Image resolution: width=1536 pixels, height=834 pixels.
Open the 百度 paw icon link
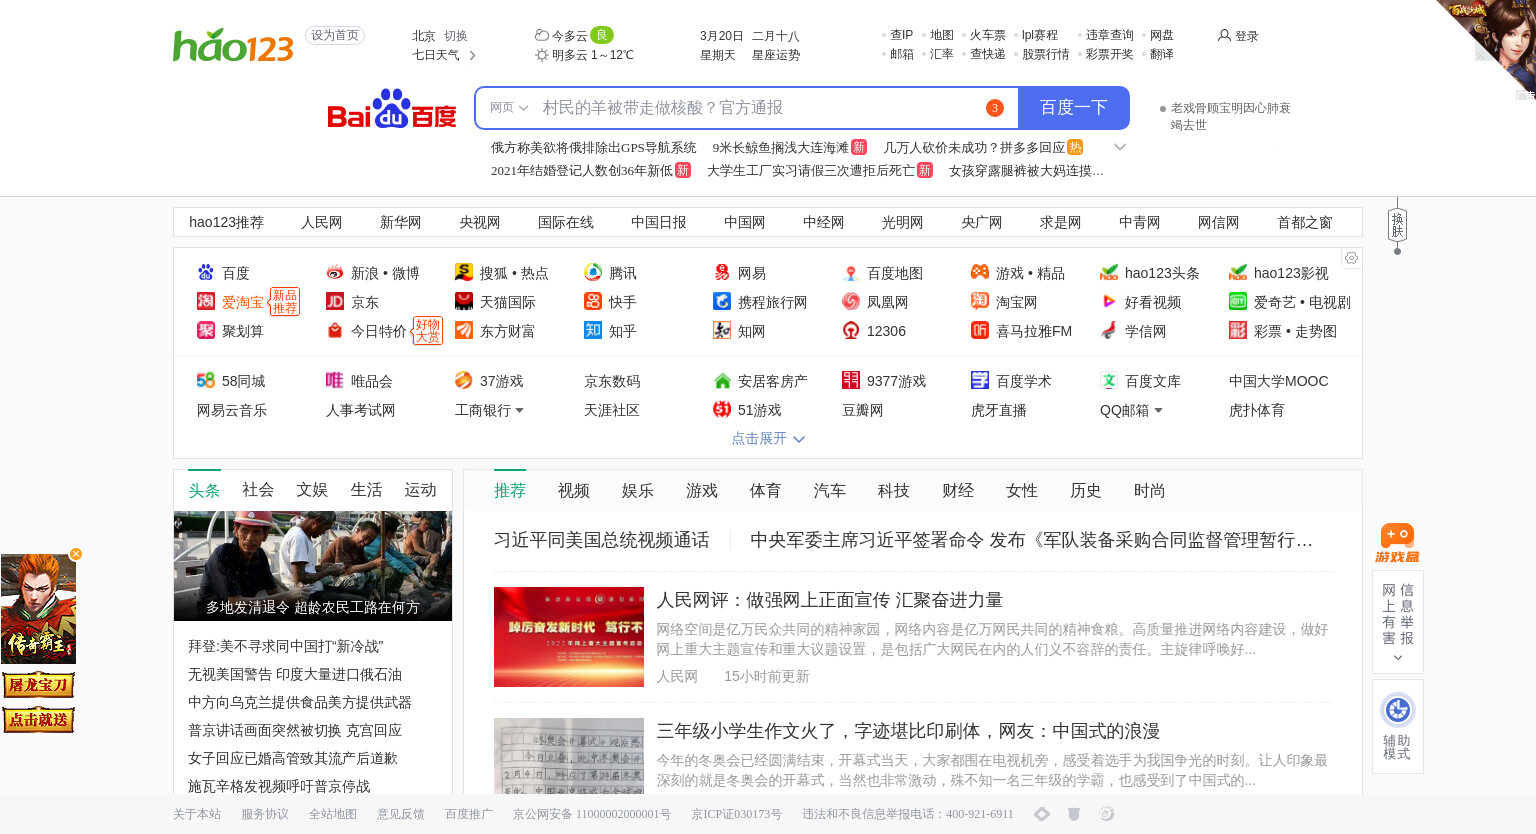tap(206, 272)
